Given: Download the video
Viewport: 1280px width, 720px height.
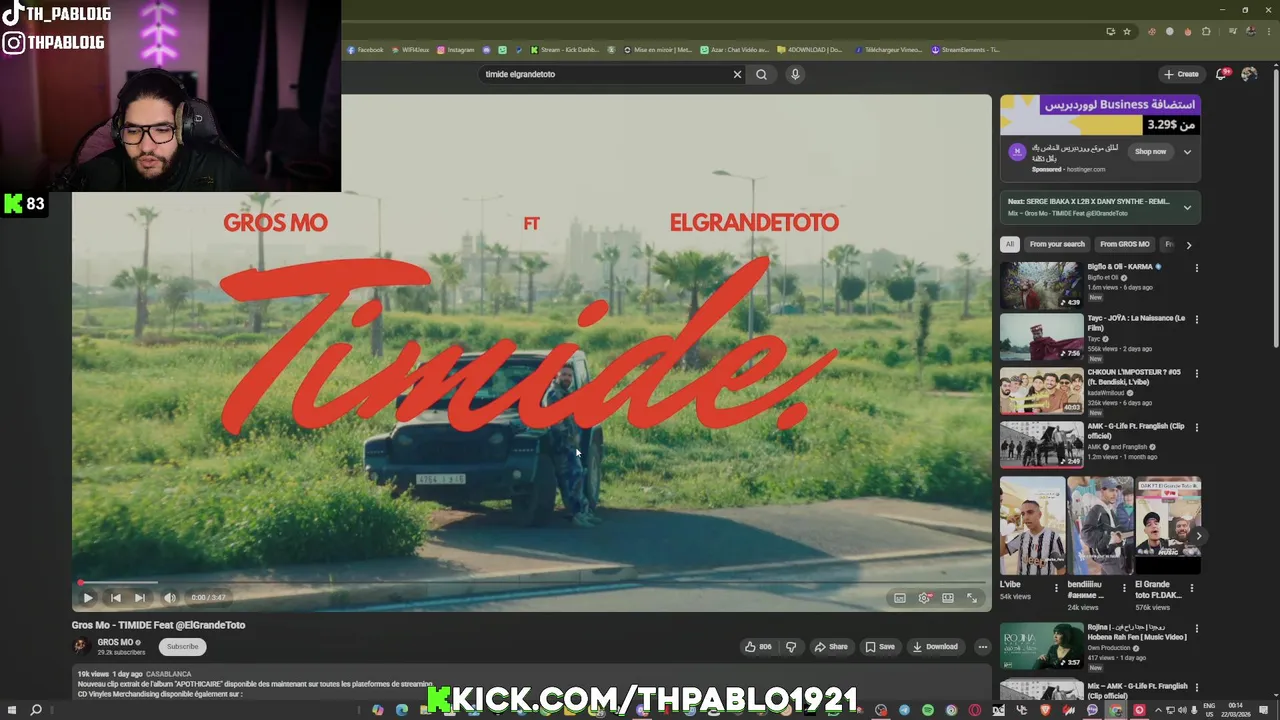Looking at the screenshot, I should point(935,647).
